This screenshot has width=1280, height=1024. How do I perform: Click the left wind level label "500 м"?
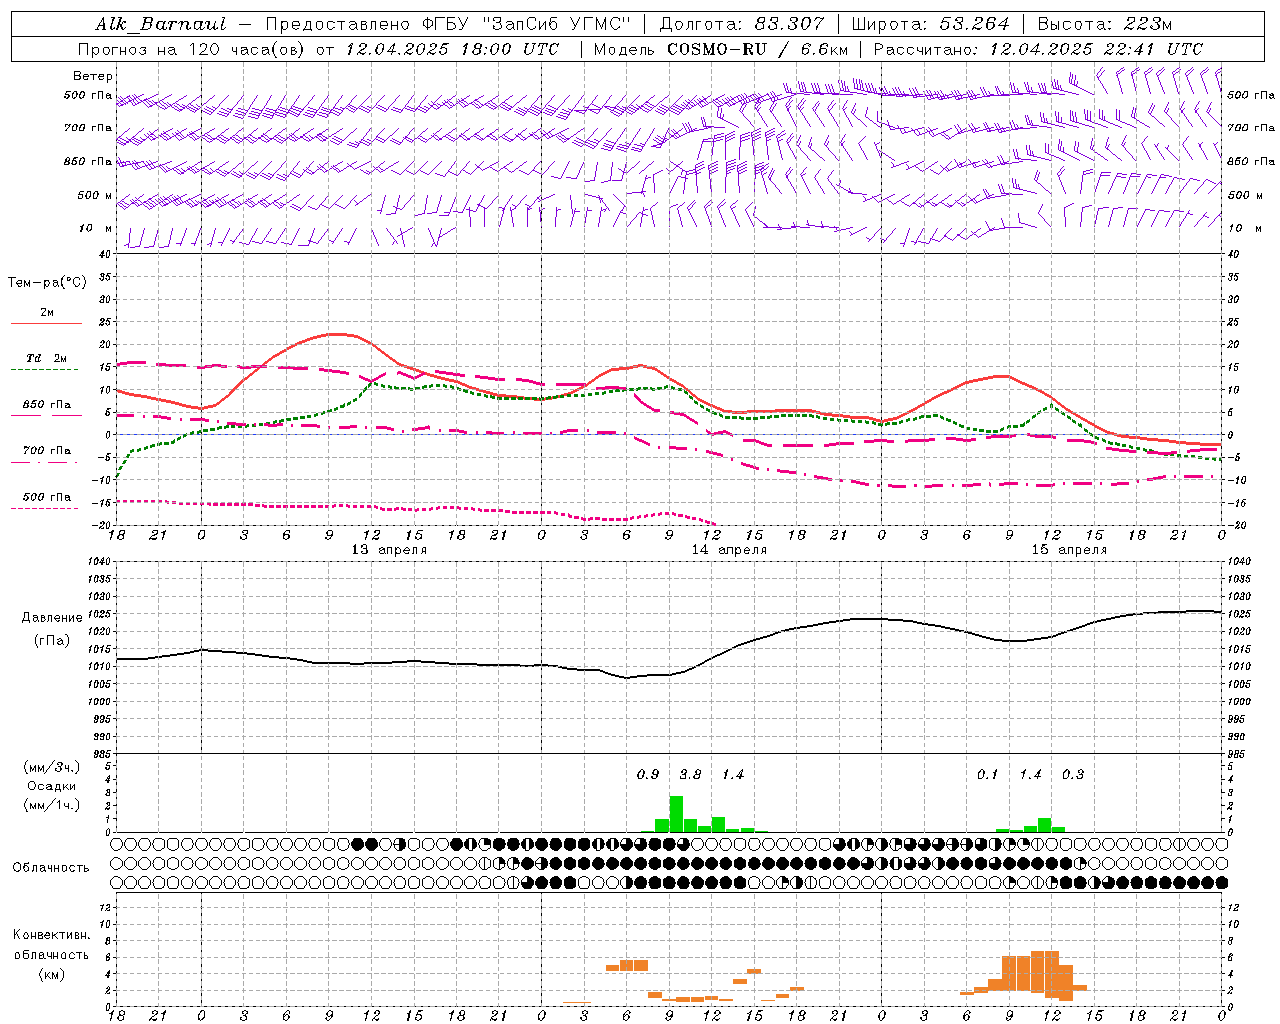(x=95, y=195)
